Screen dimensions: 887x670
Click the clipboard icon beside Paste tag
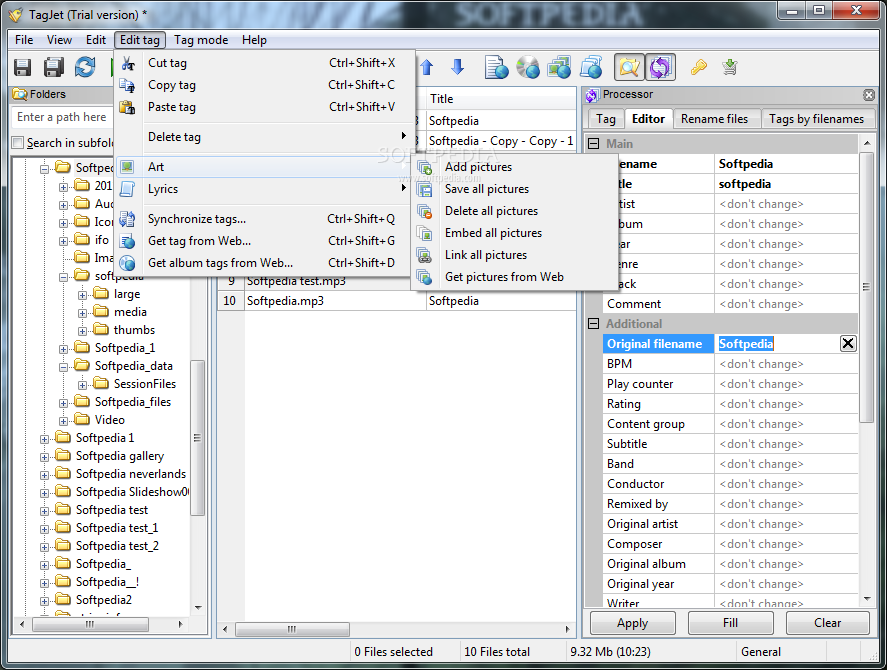(x=128, y=107)
